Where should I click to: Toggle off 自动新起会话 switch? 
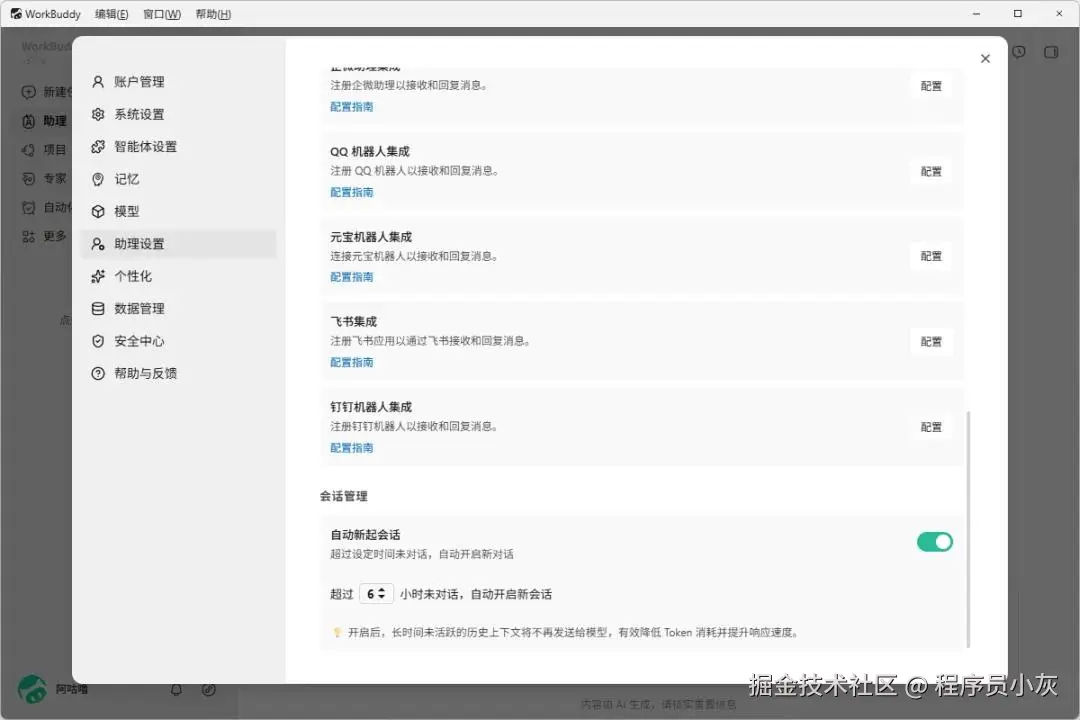pos(935,542)
